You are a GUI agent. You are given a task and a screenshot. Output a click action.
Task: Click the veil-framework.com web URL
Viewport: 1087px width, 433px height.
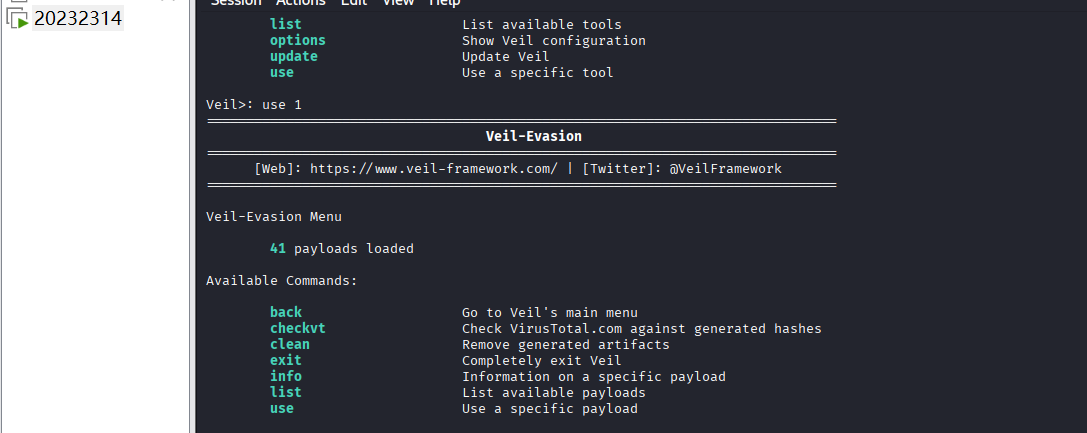click(x=433, y=169)
